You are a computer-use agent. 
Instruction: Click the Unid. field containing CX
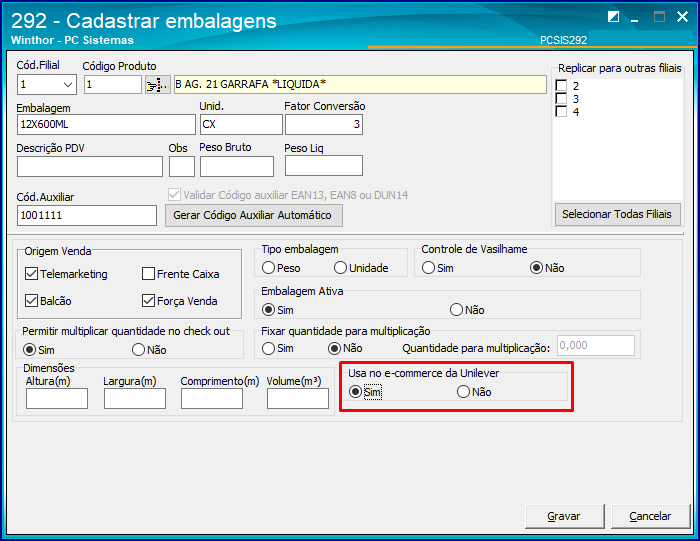[241, 125]
